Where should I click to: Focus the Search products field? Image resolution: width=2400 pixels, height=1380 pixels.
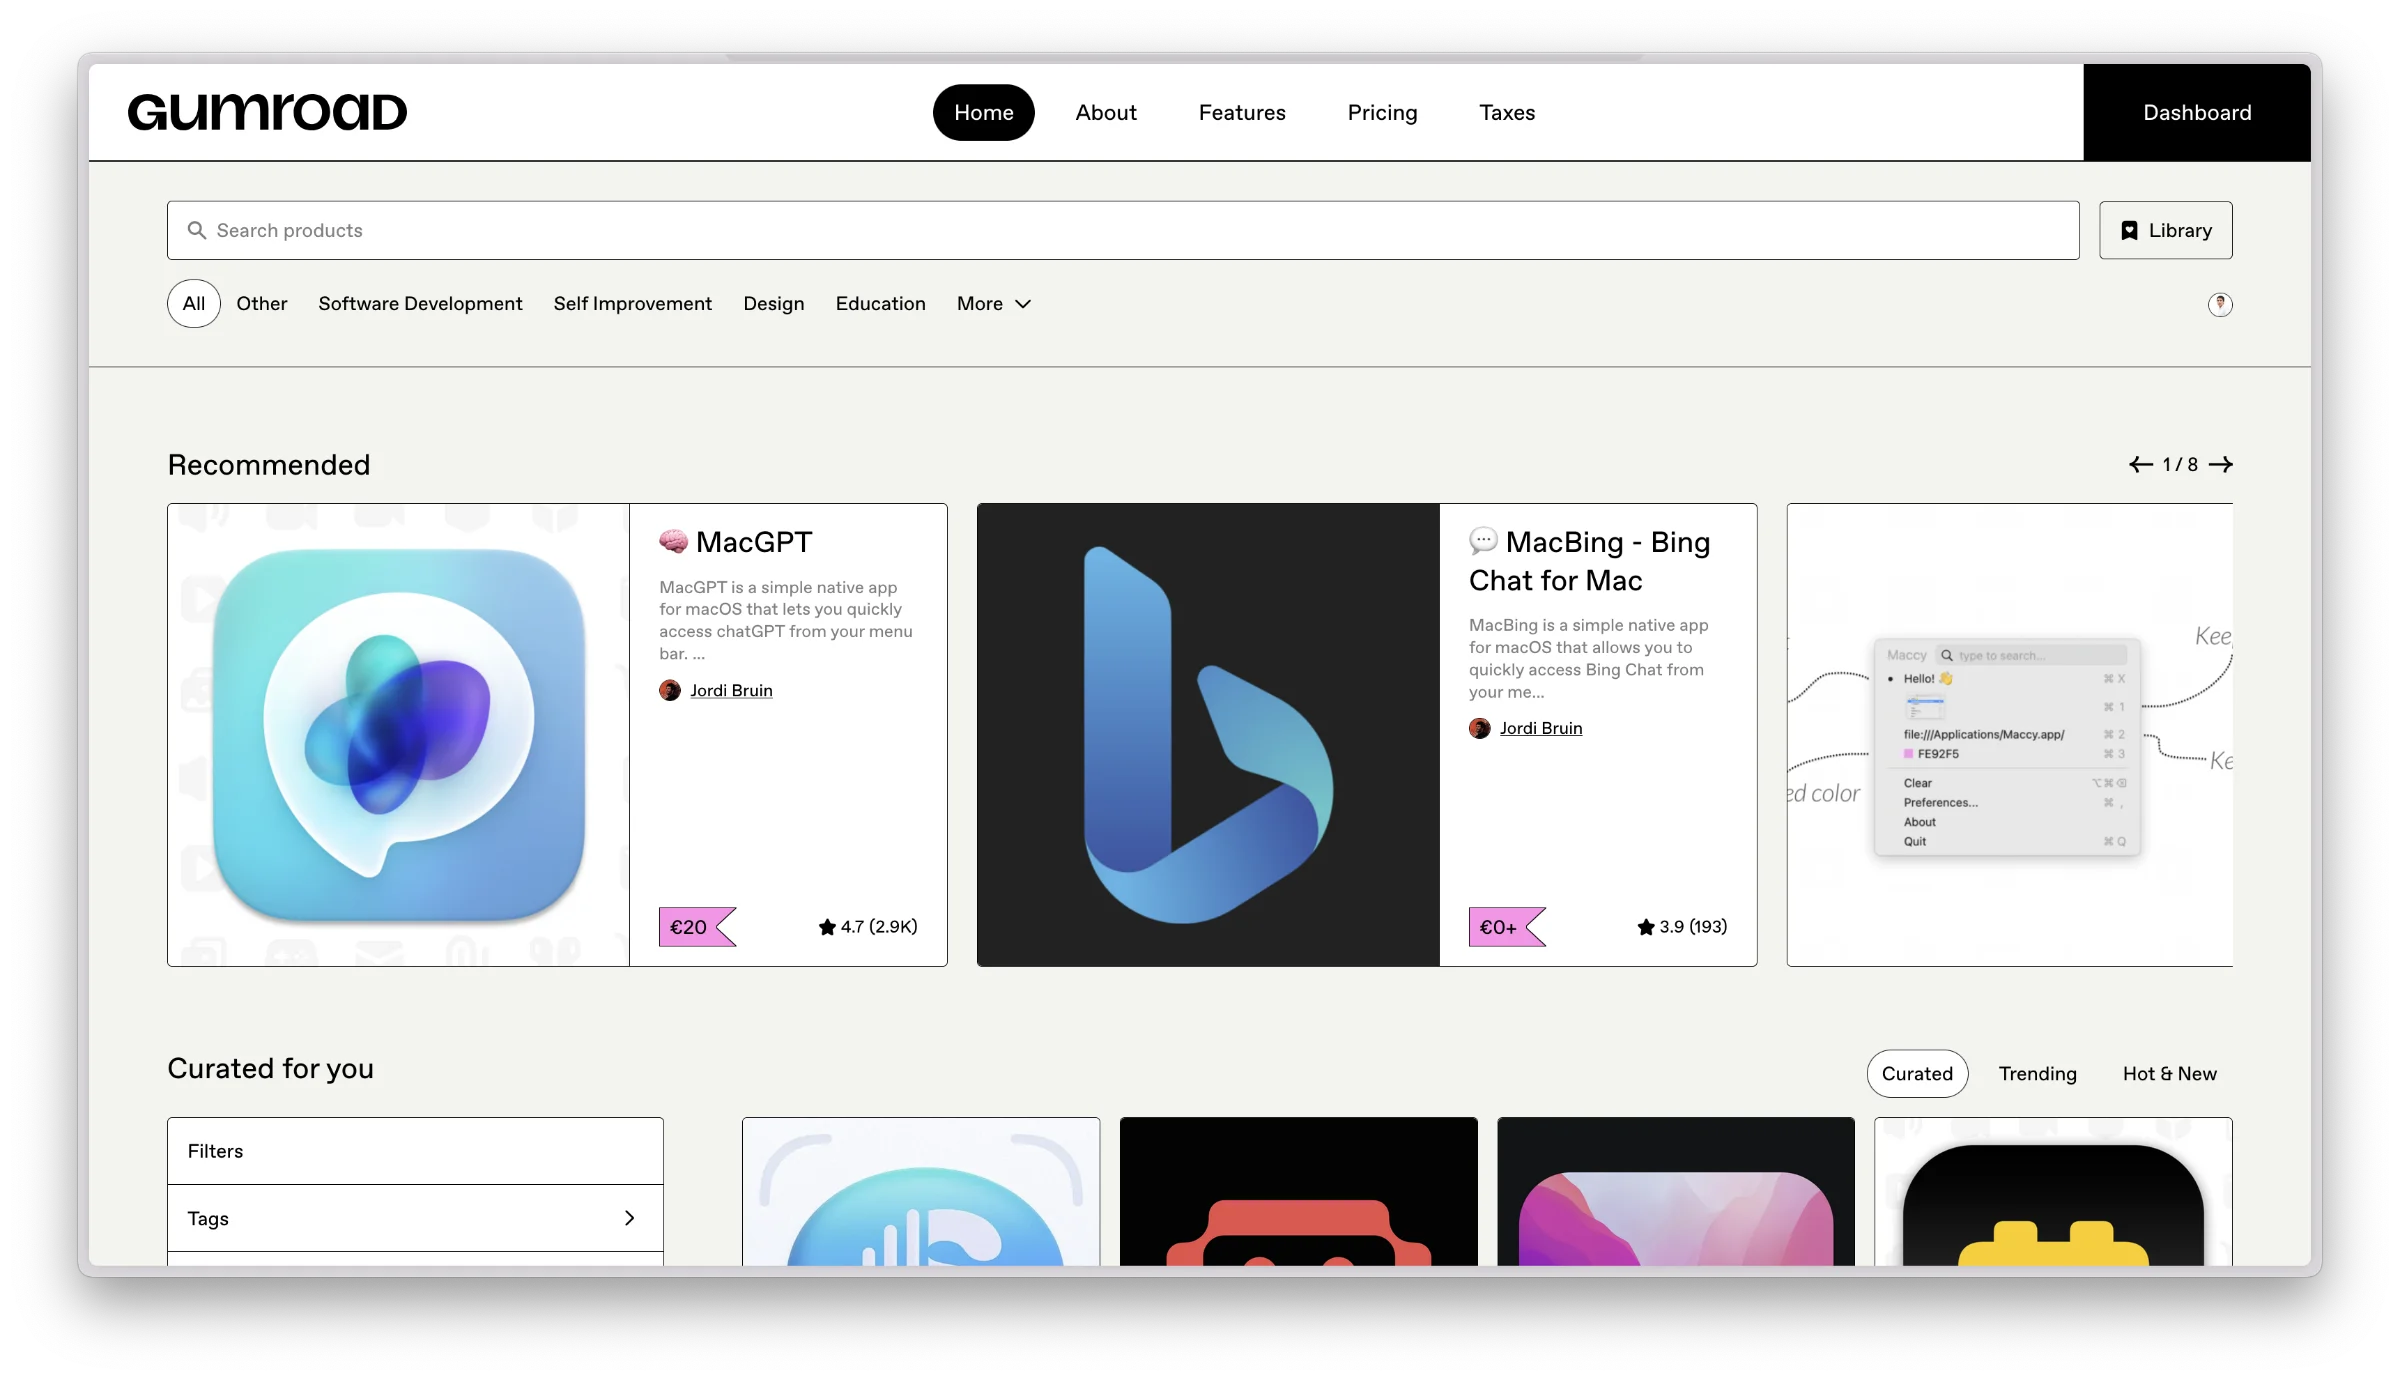click(x=1123, y=230)
